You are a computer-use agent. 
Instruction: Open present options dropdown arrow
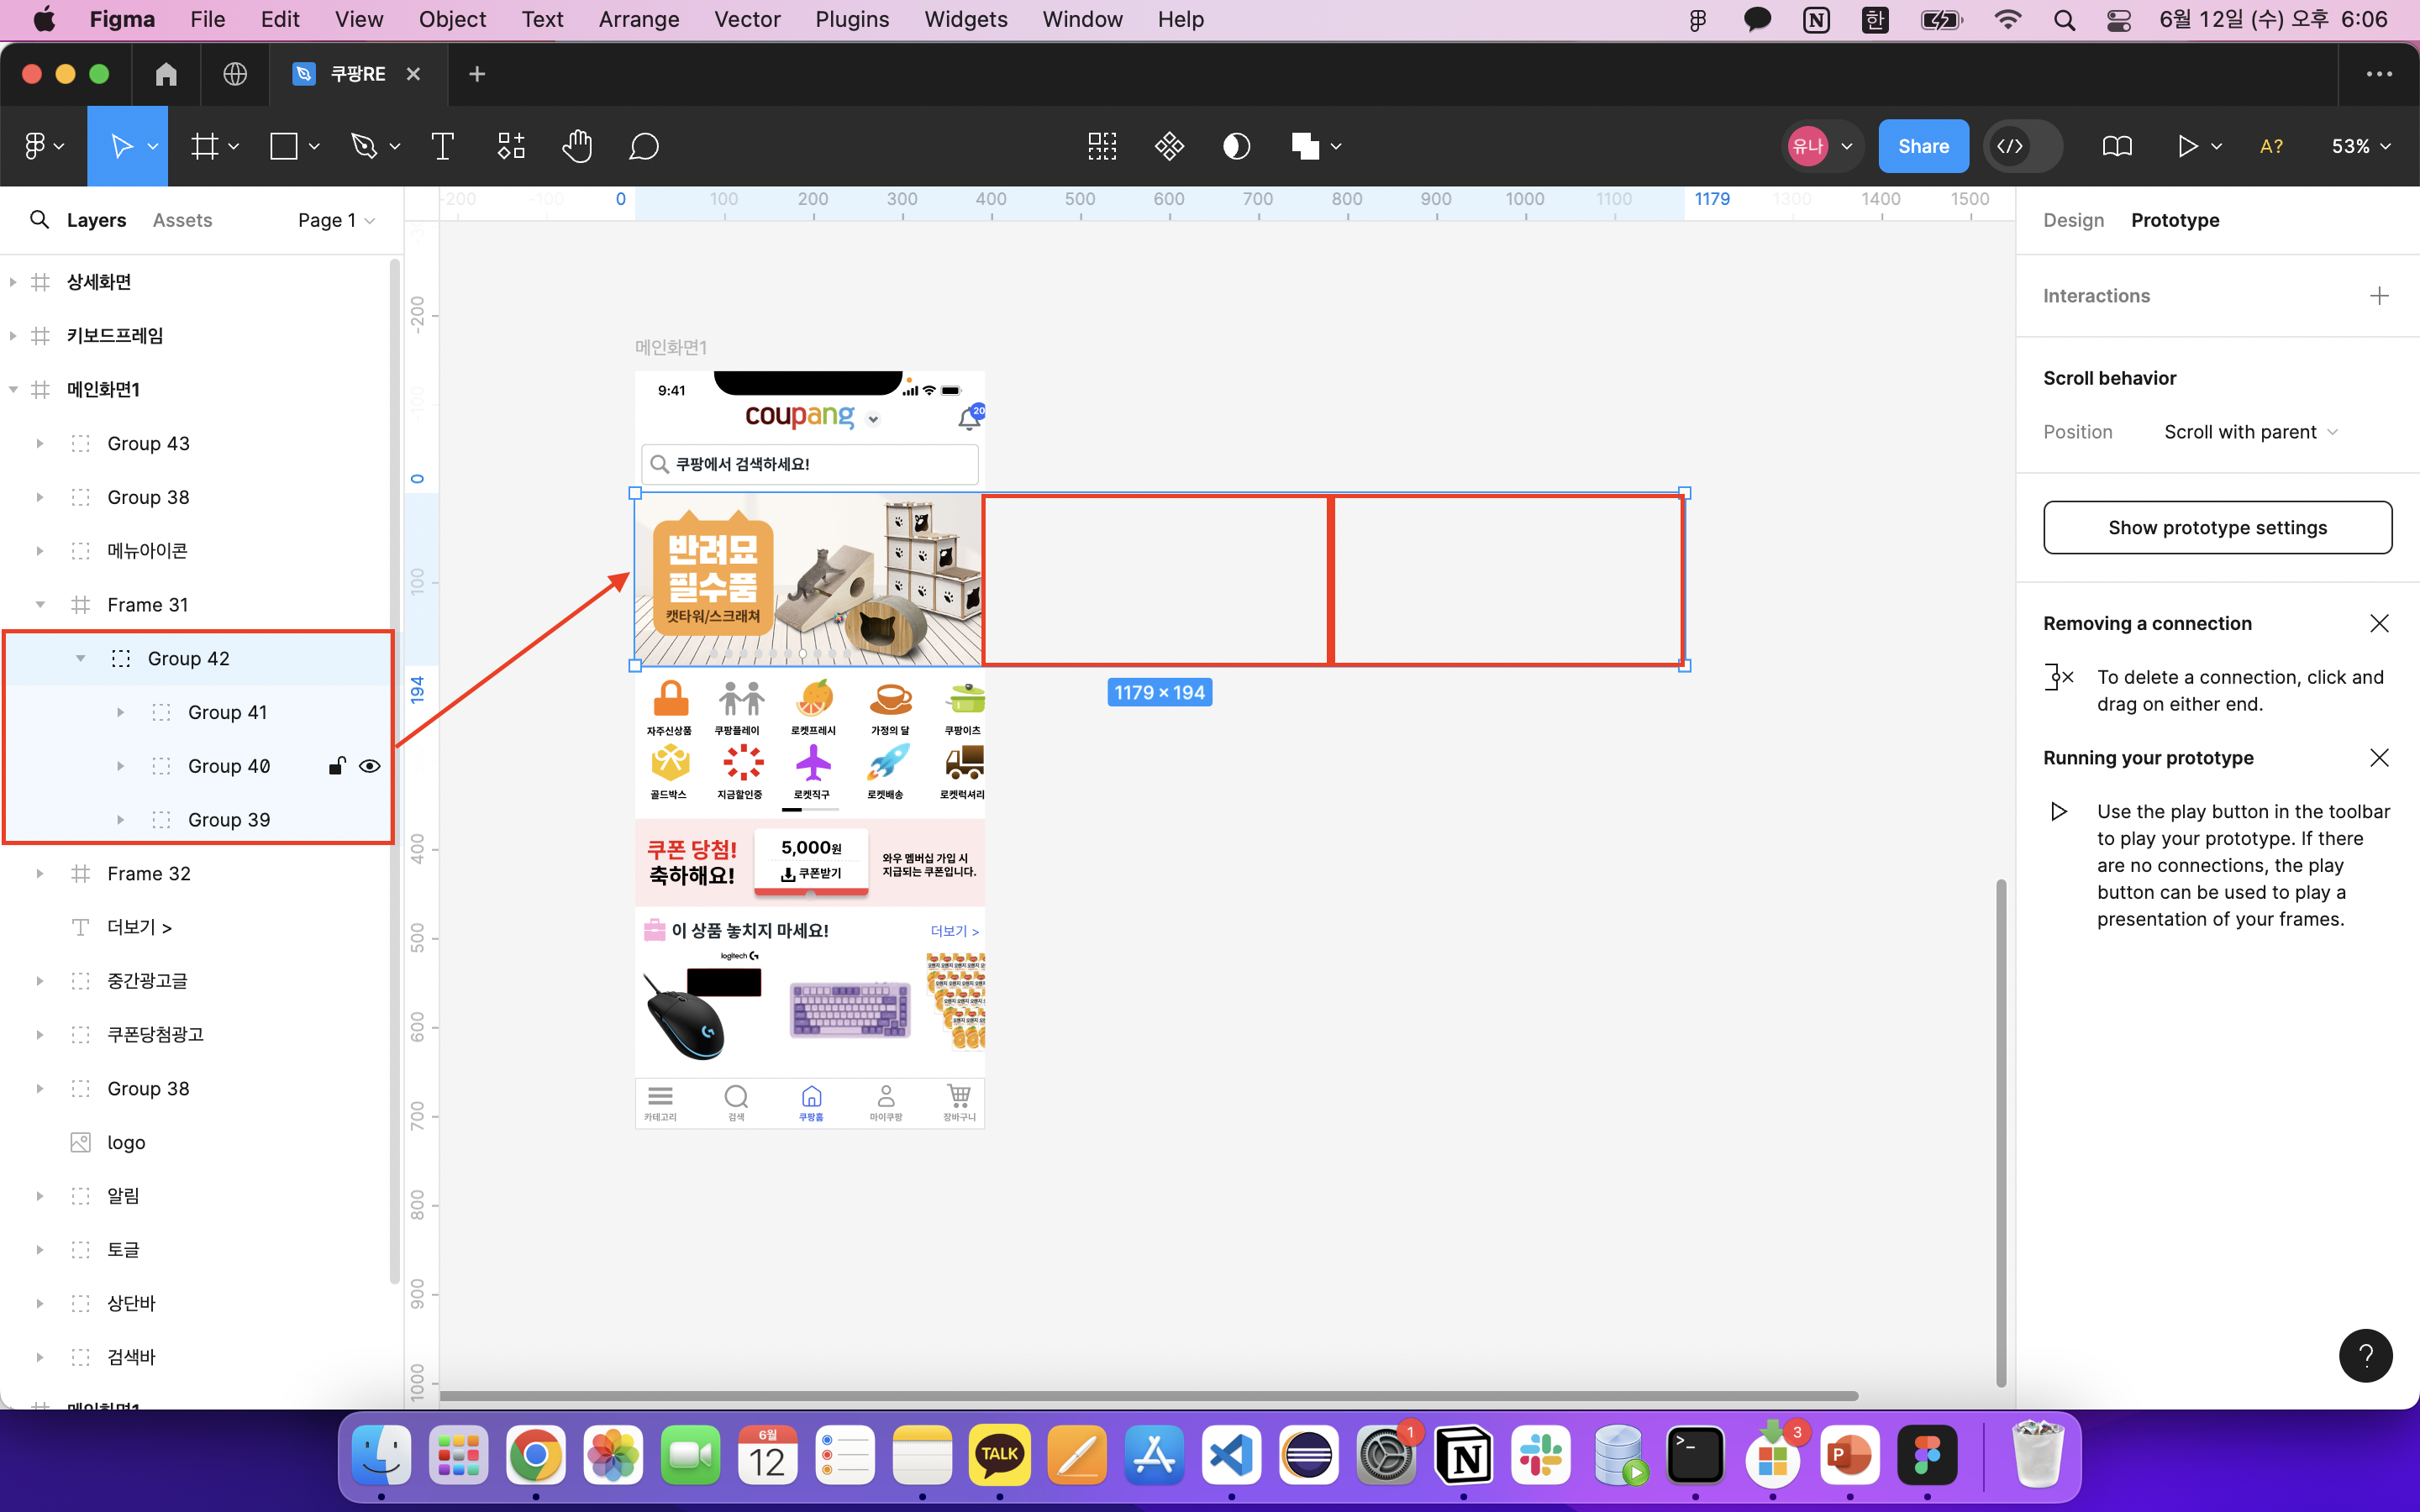(x=2217, y=147)
